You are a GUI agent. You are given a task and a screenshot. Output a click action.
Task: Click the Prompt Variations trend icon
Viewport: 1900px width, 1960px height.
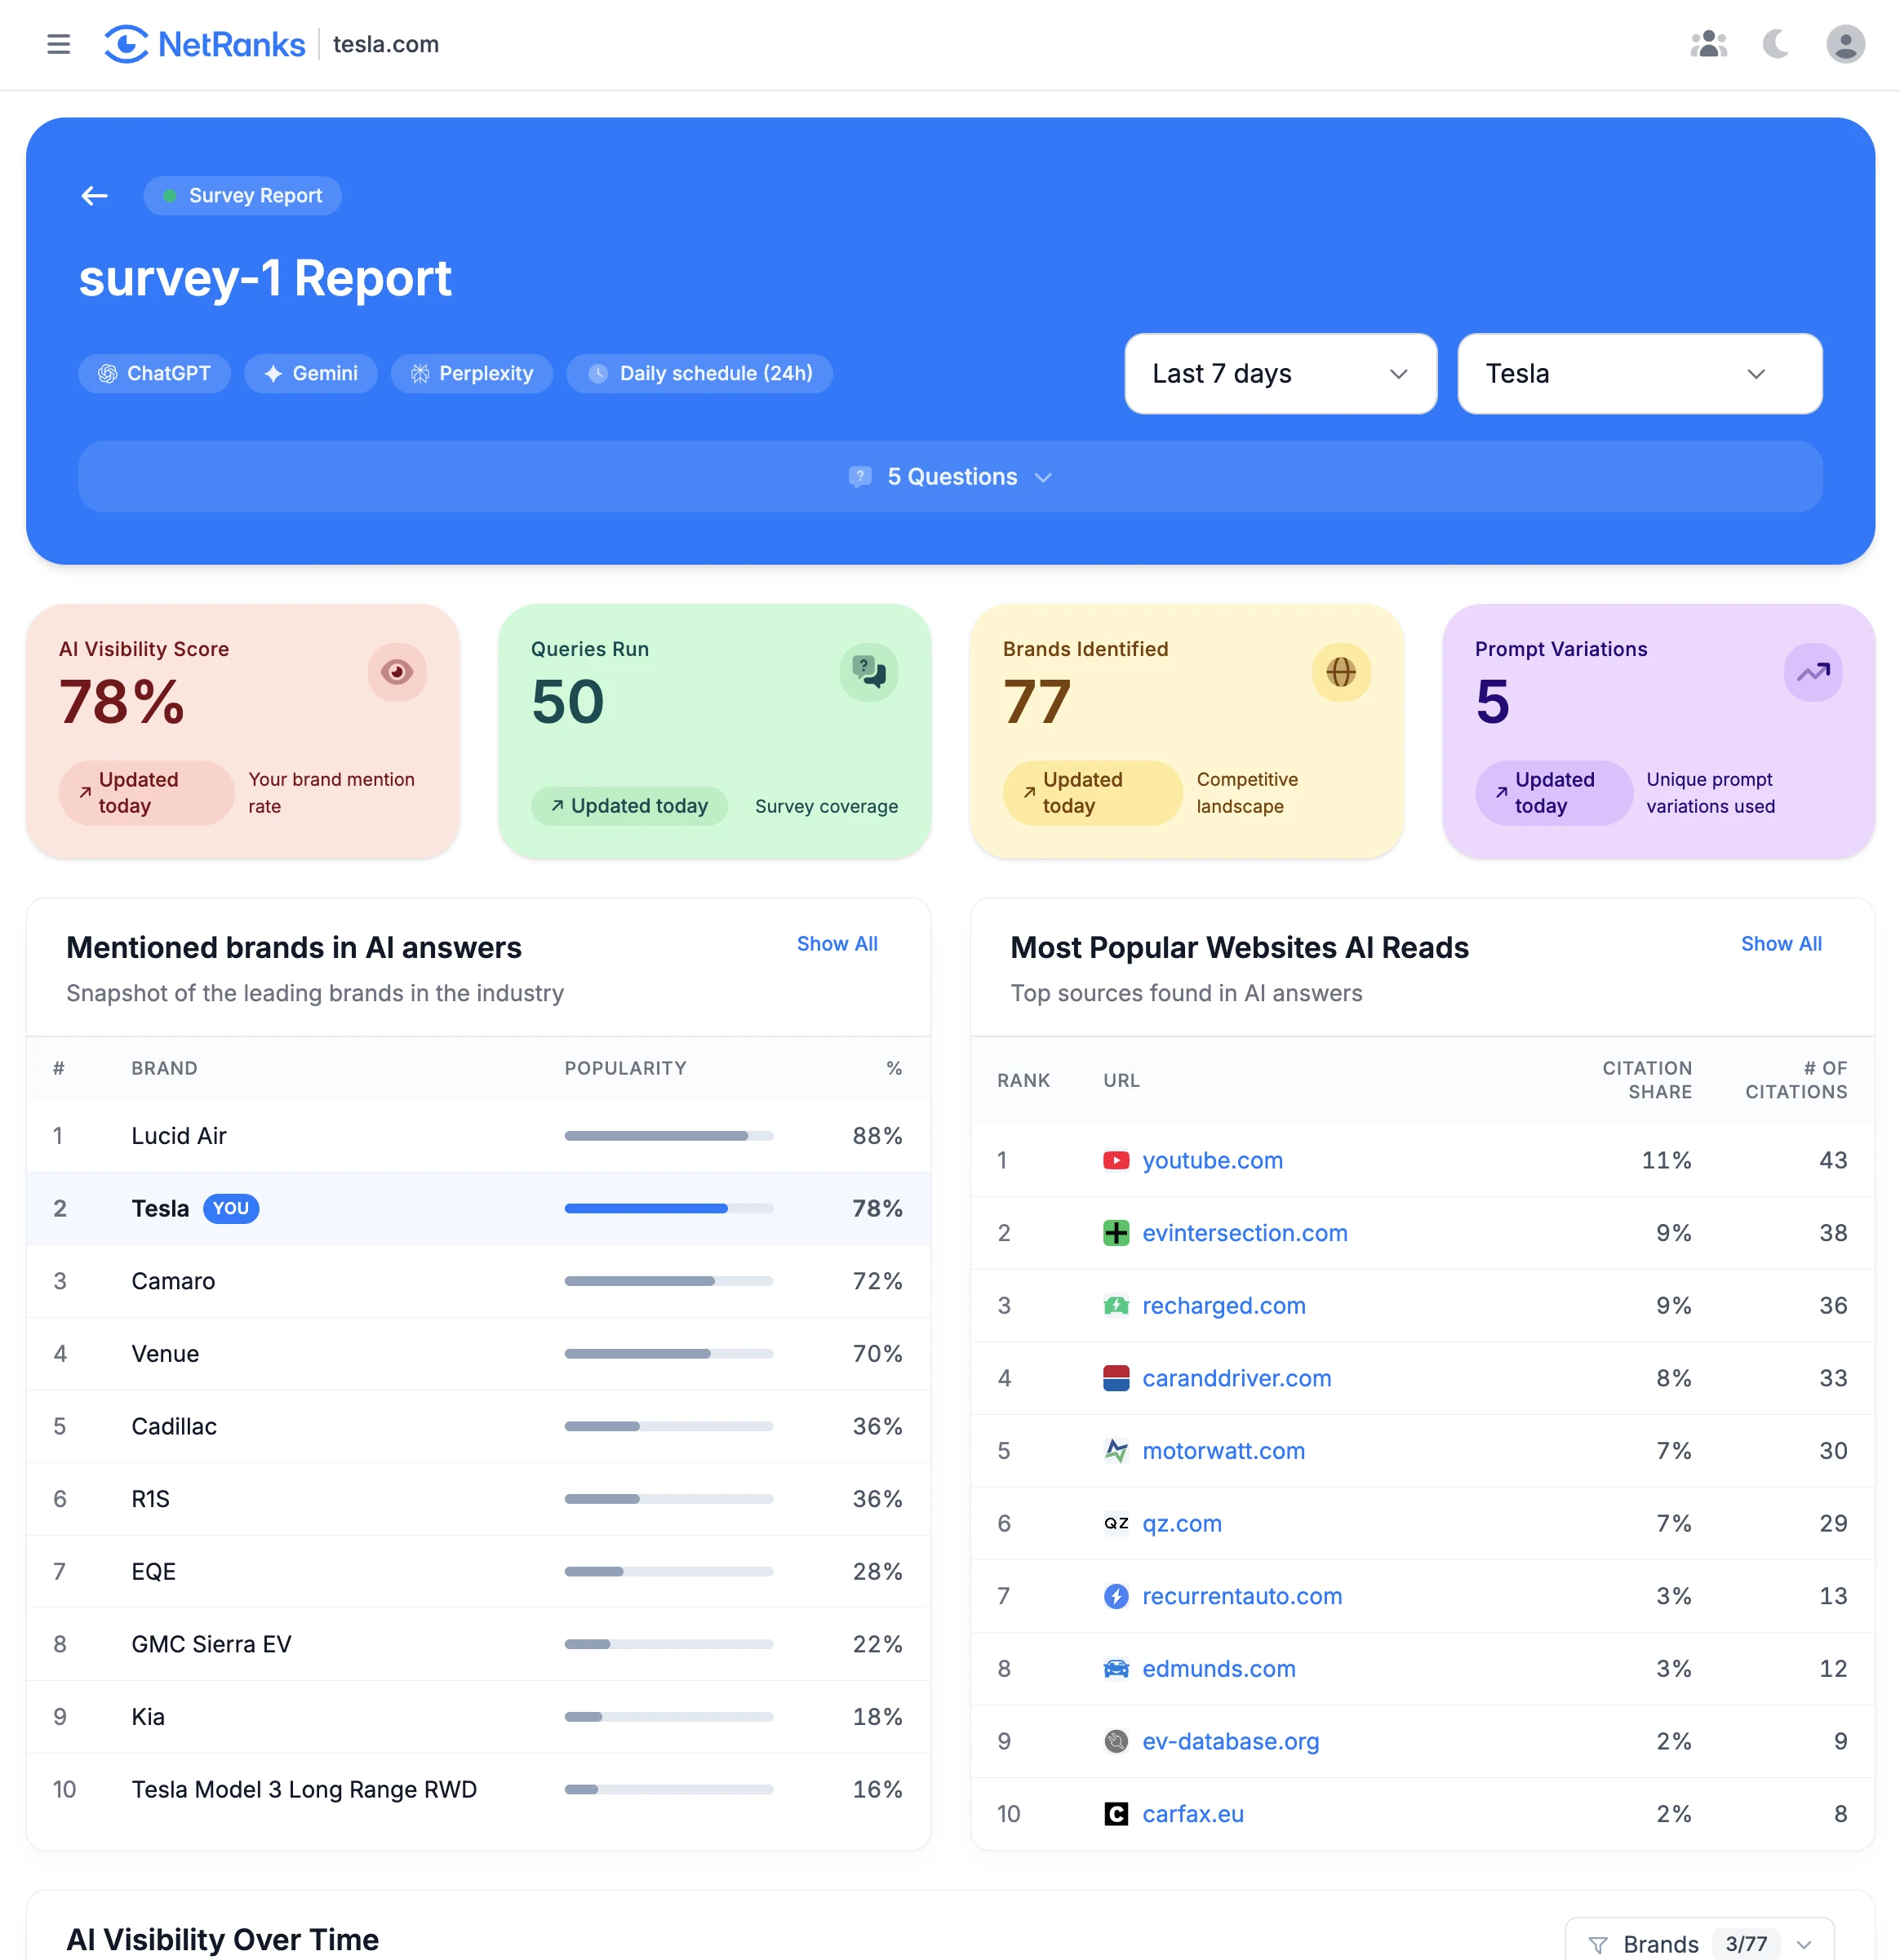1813,672
